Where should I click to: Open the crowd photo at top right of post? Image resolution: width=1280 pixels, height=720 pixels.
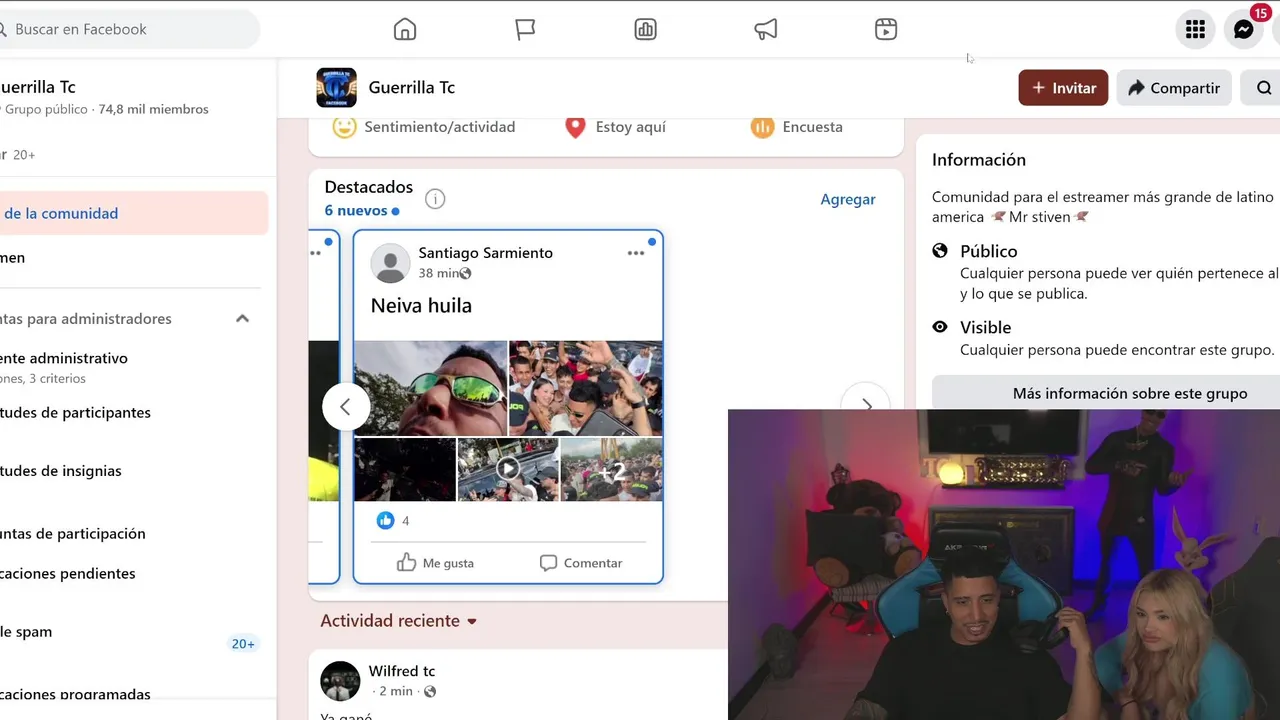586,388
